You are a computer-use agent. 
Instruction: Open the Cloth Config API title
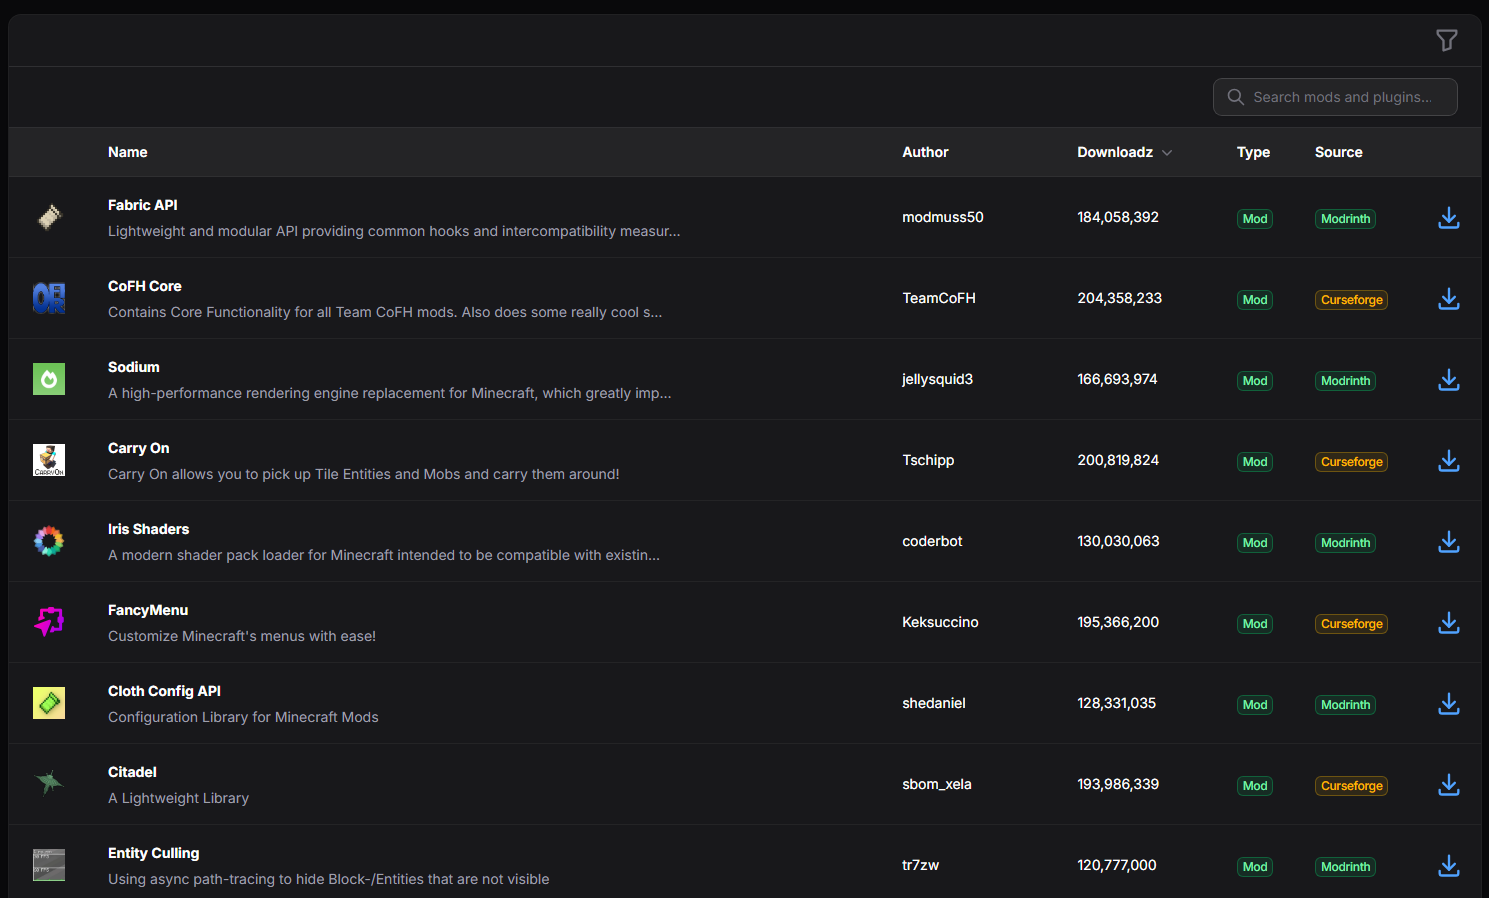(164, 691)
